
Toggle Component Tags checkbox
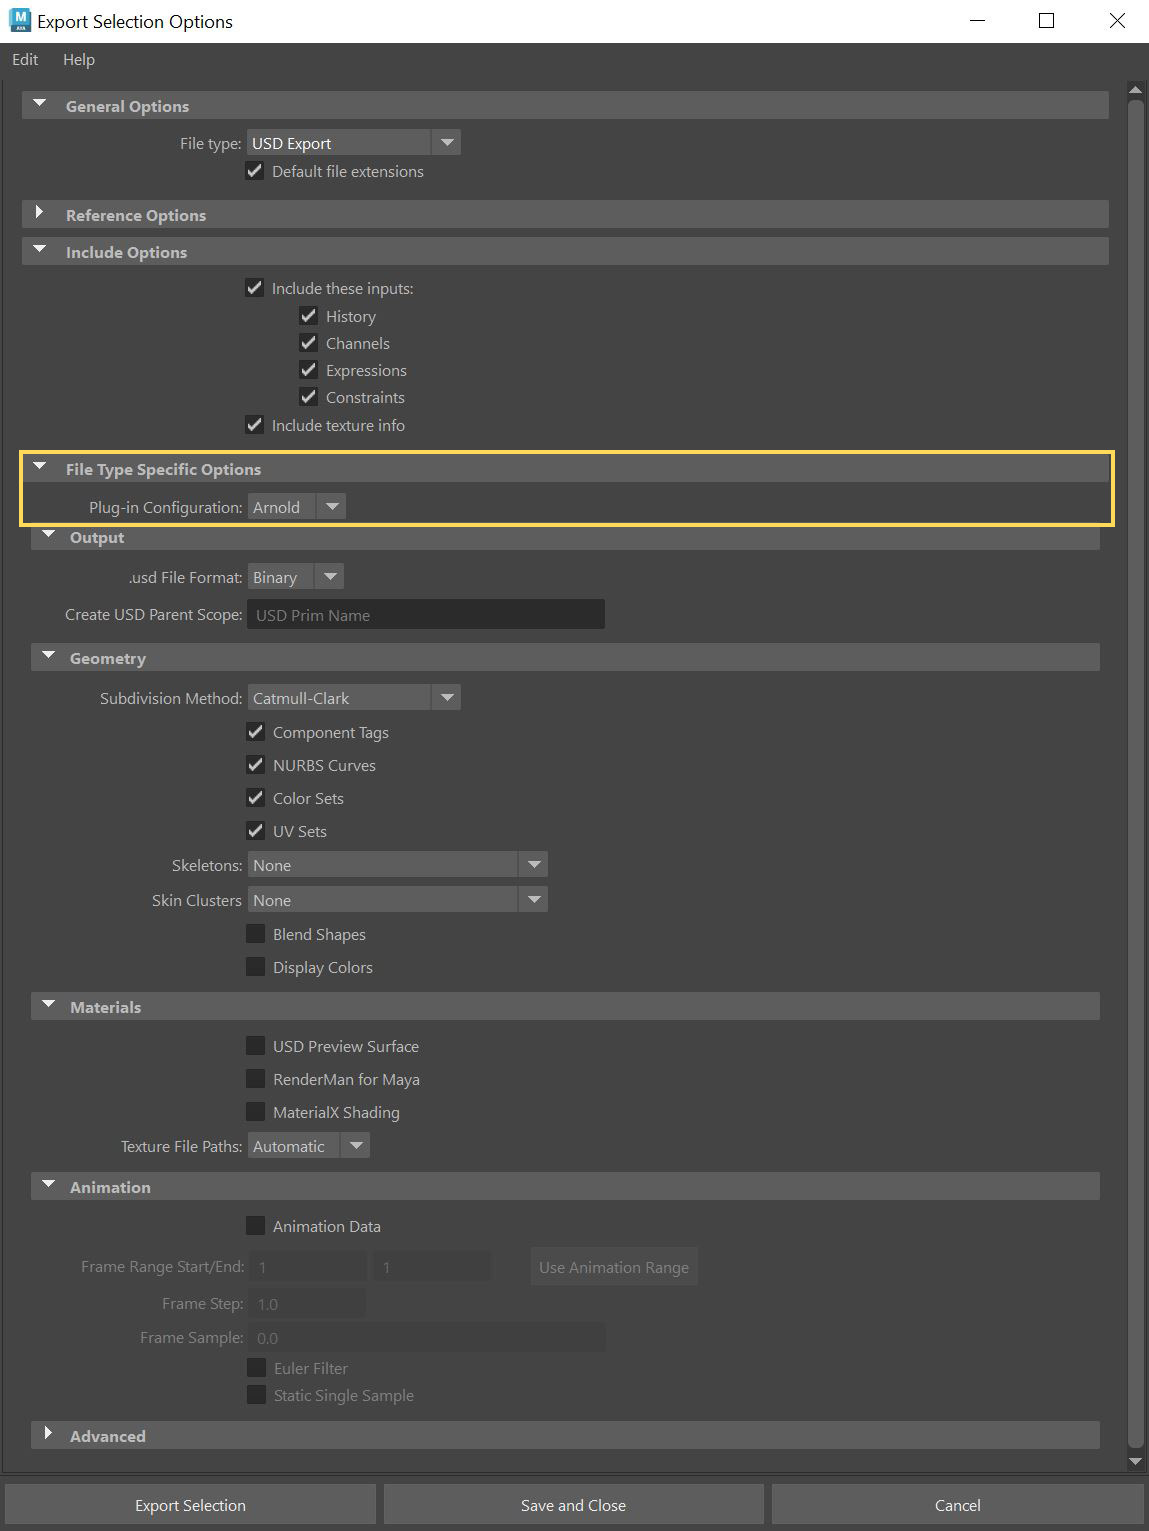pyautogui.click(x=255, y=732)
